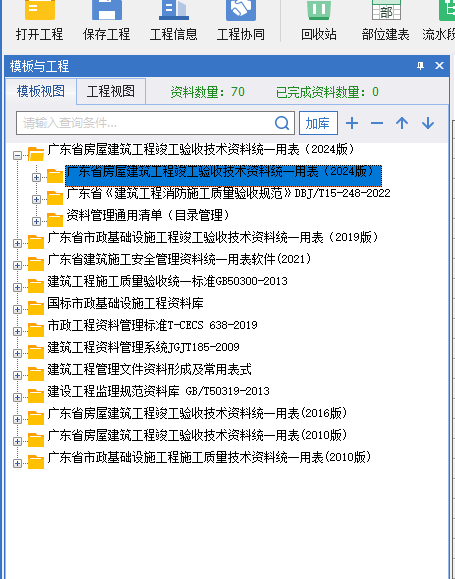The height and width of the screenshot is (579, 455).
Task: Select 建设工程监理规范资料库 GB/T50319-2013
Action: (x=158, y=391)
